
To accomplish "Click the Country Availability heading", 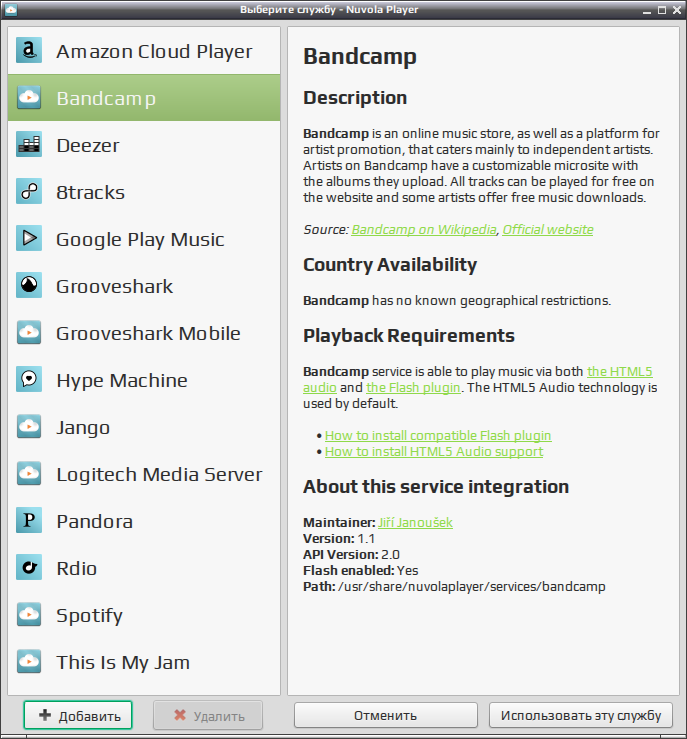I will coord(390,264).
